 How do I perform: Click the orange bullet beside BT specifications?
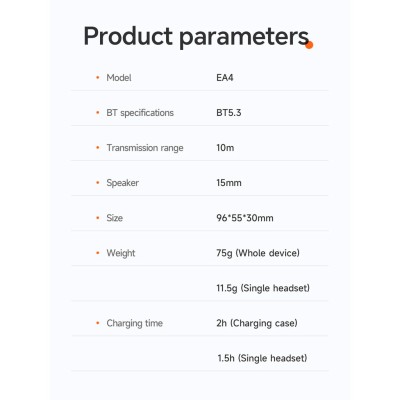pyautogui.click(x=98, y=113)
